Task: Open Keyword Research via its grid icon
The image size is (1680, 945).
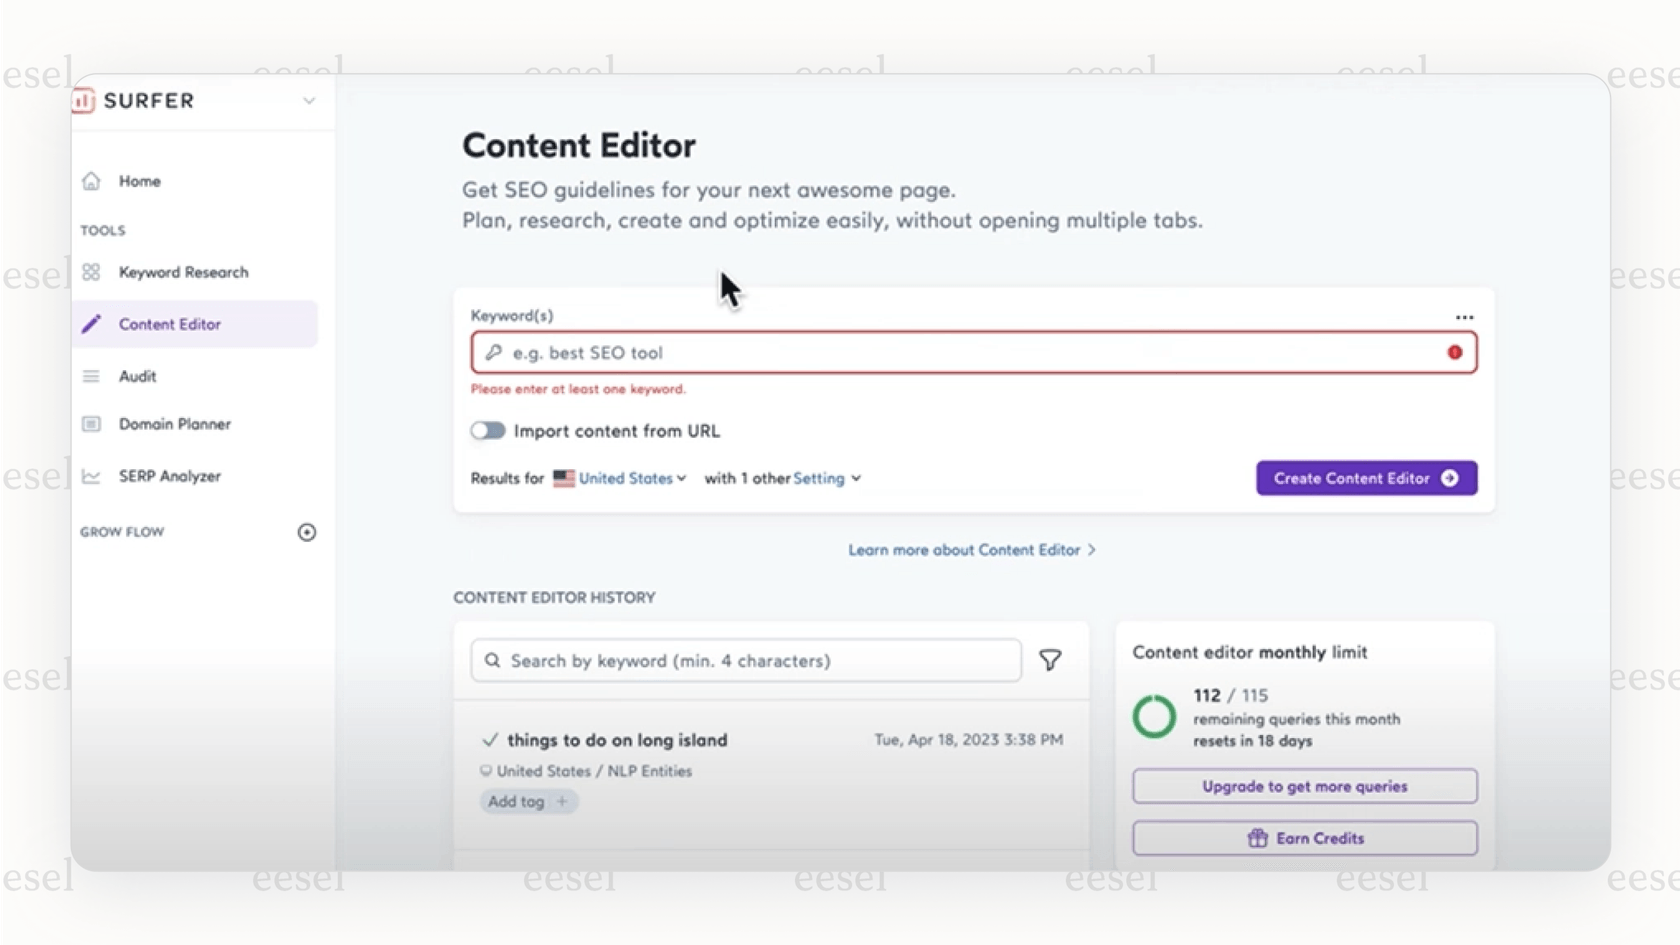Action: [x=91, y=271]
